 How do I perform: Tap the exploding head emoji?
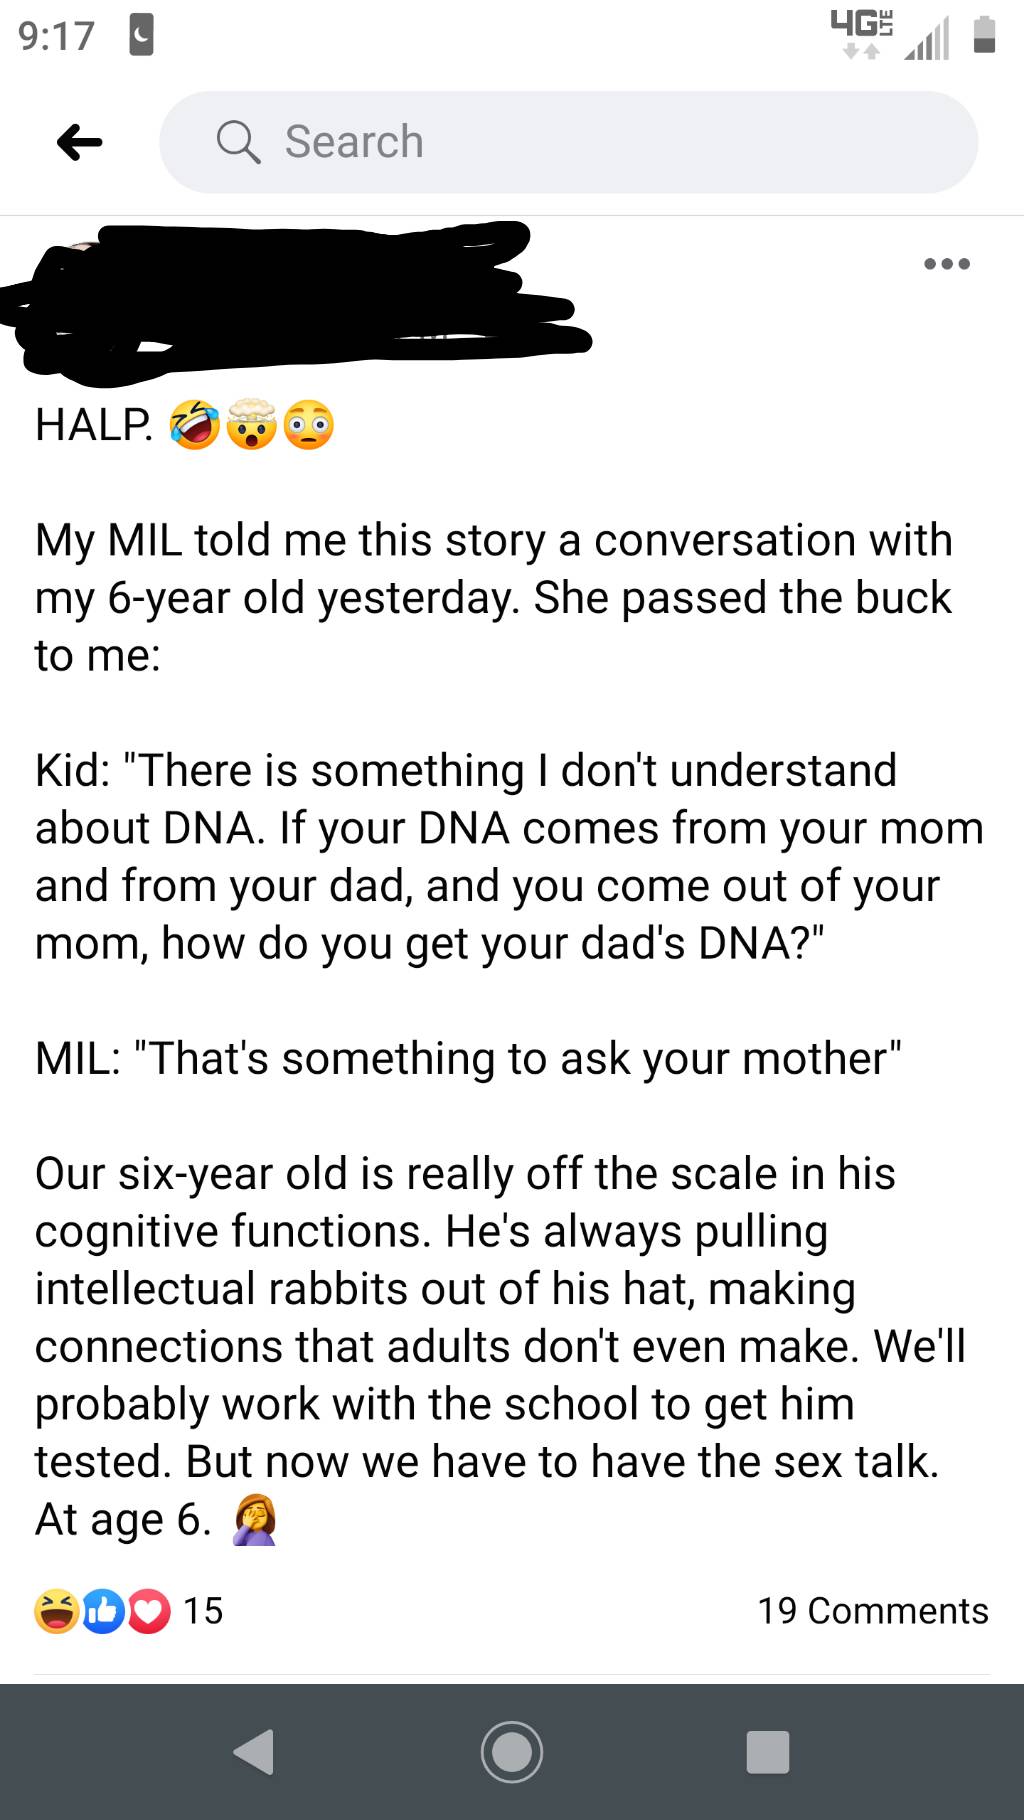tap(251, 425)
